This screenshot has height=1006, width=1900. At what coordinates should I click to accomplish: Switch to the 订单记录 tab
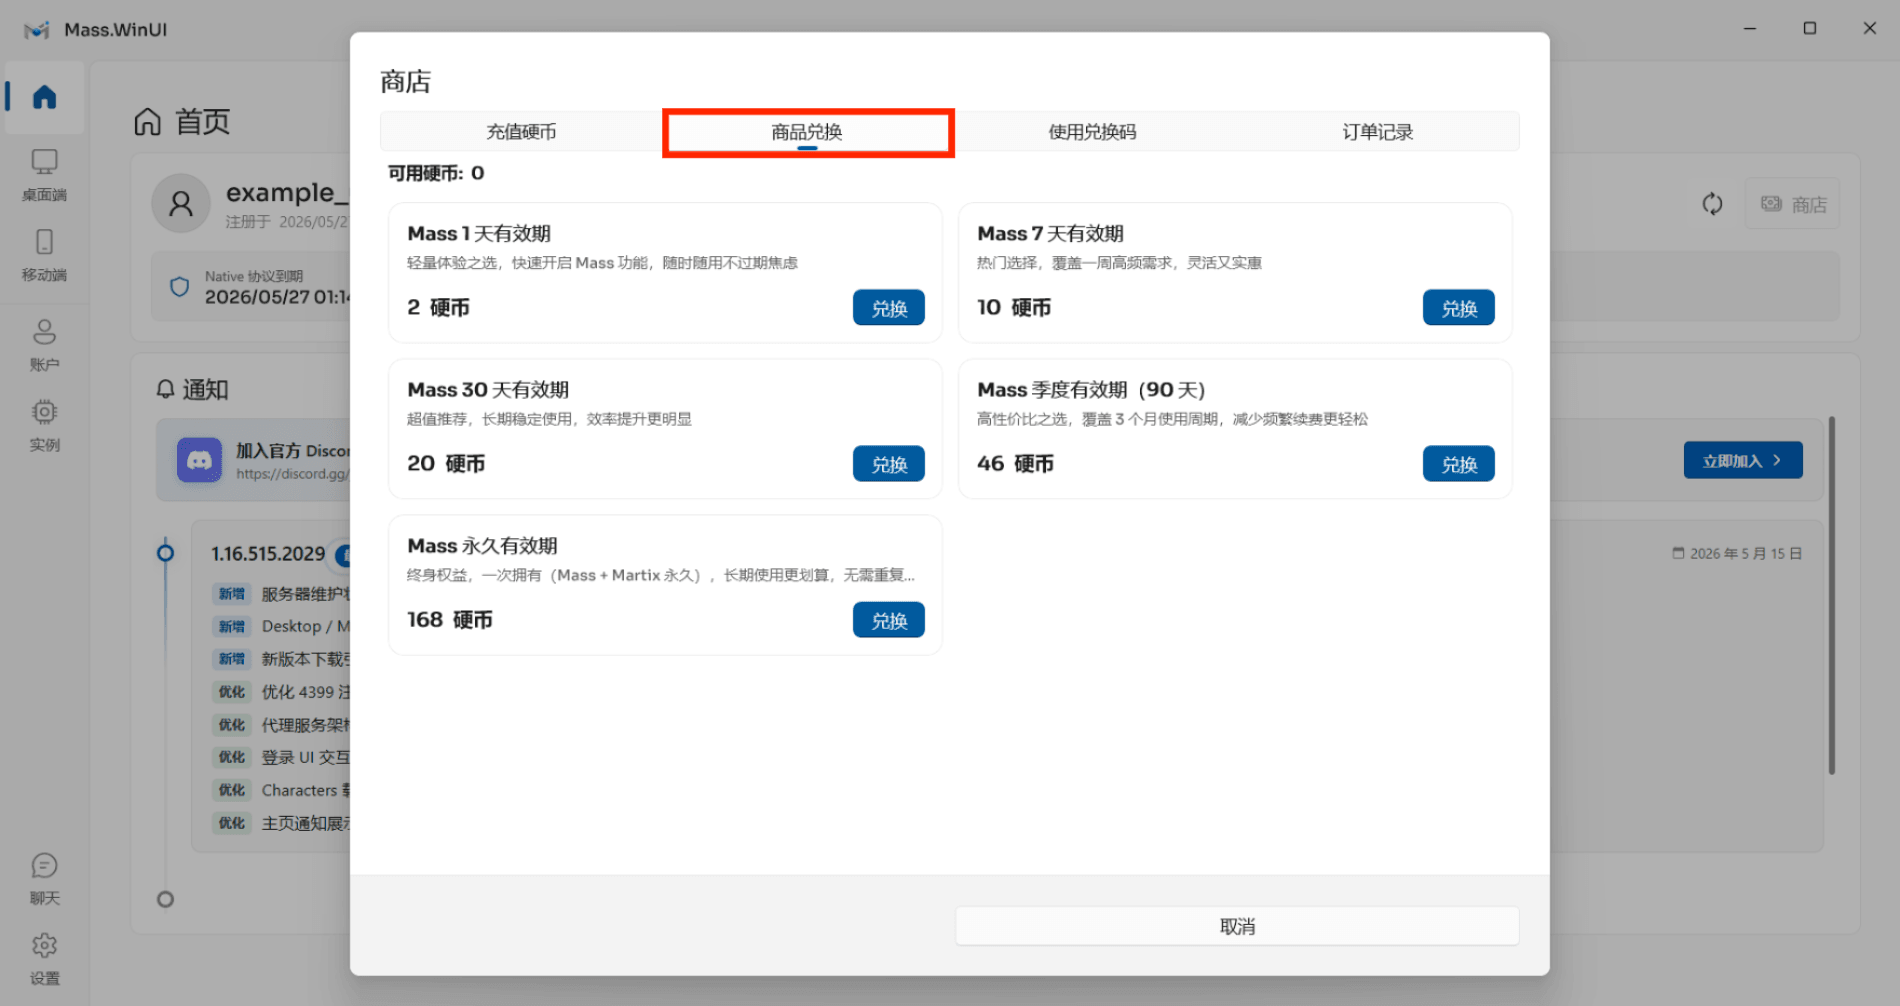[1377, 132]
